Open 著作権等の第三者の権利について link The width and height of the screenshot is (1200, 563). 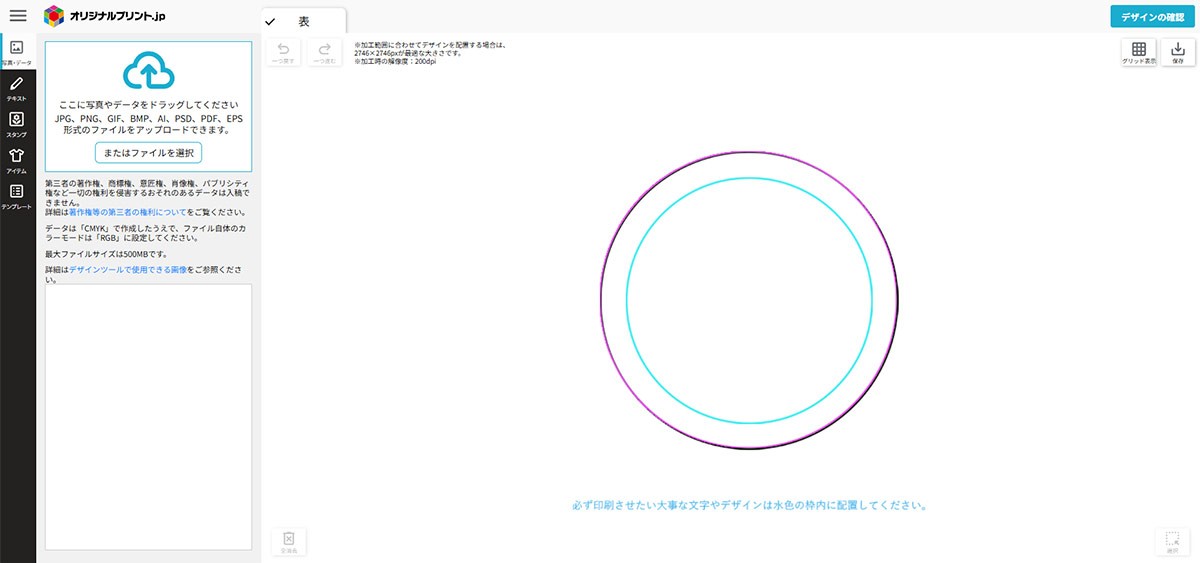[127, 212]
